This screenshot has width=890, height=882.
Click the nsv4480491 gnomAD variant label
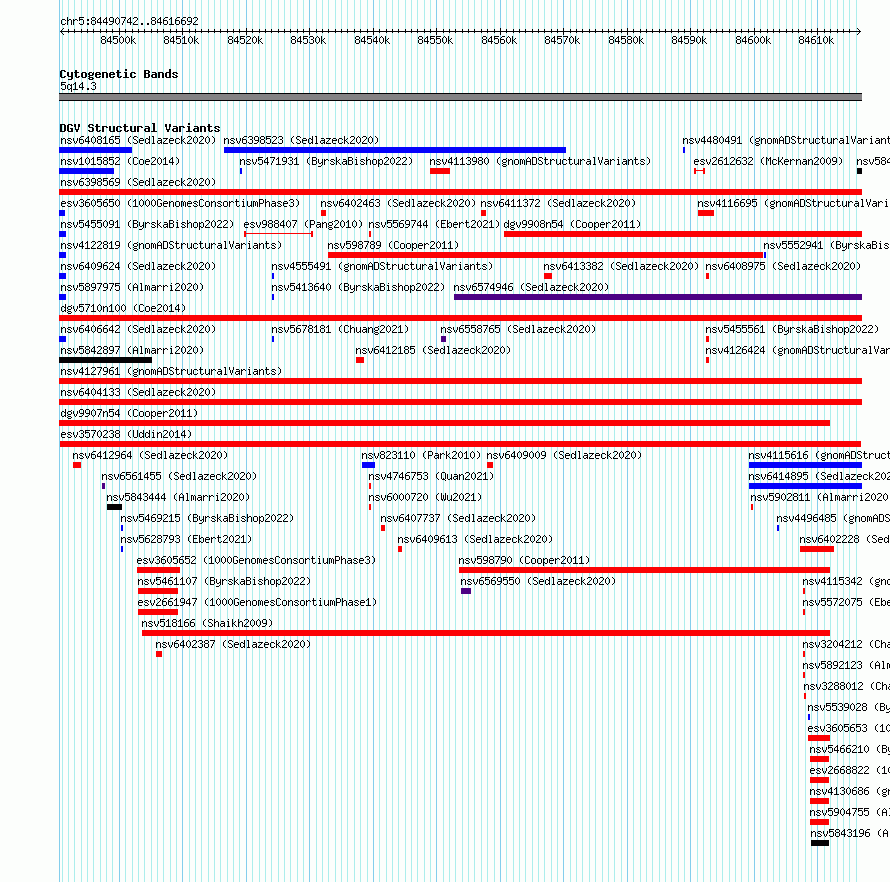pos(786,140)
